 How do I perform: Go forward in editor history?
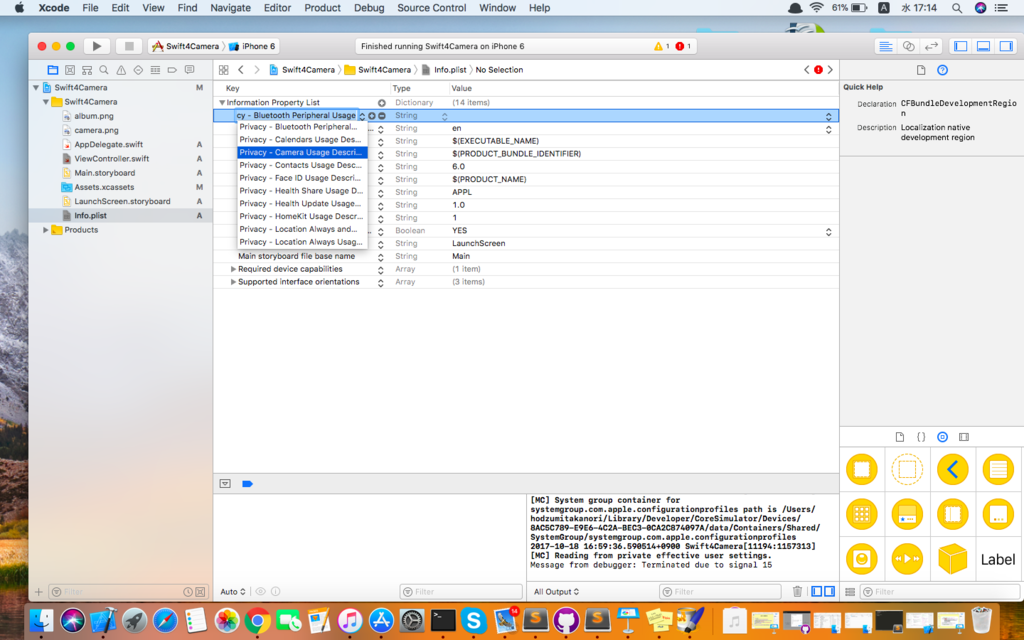pos(257,70)
